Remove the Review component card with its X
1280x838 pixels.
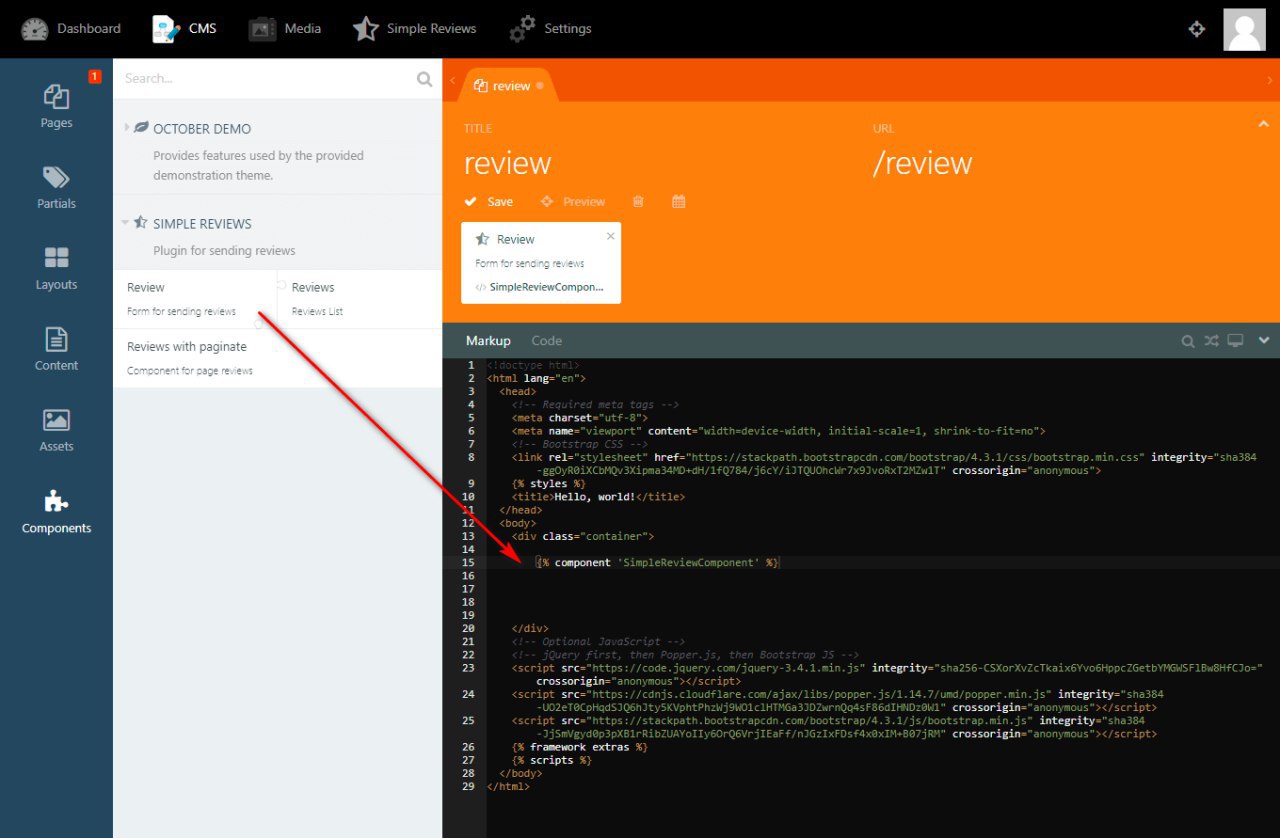click(x=611, y=236)
